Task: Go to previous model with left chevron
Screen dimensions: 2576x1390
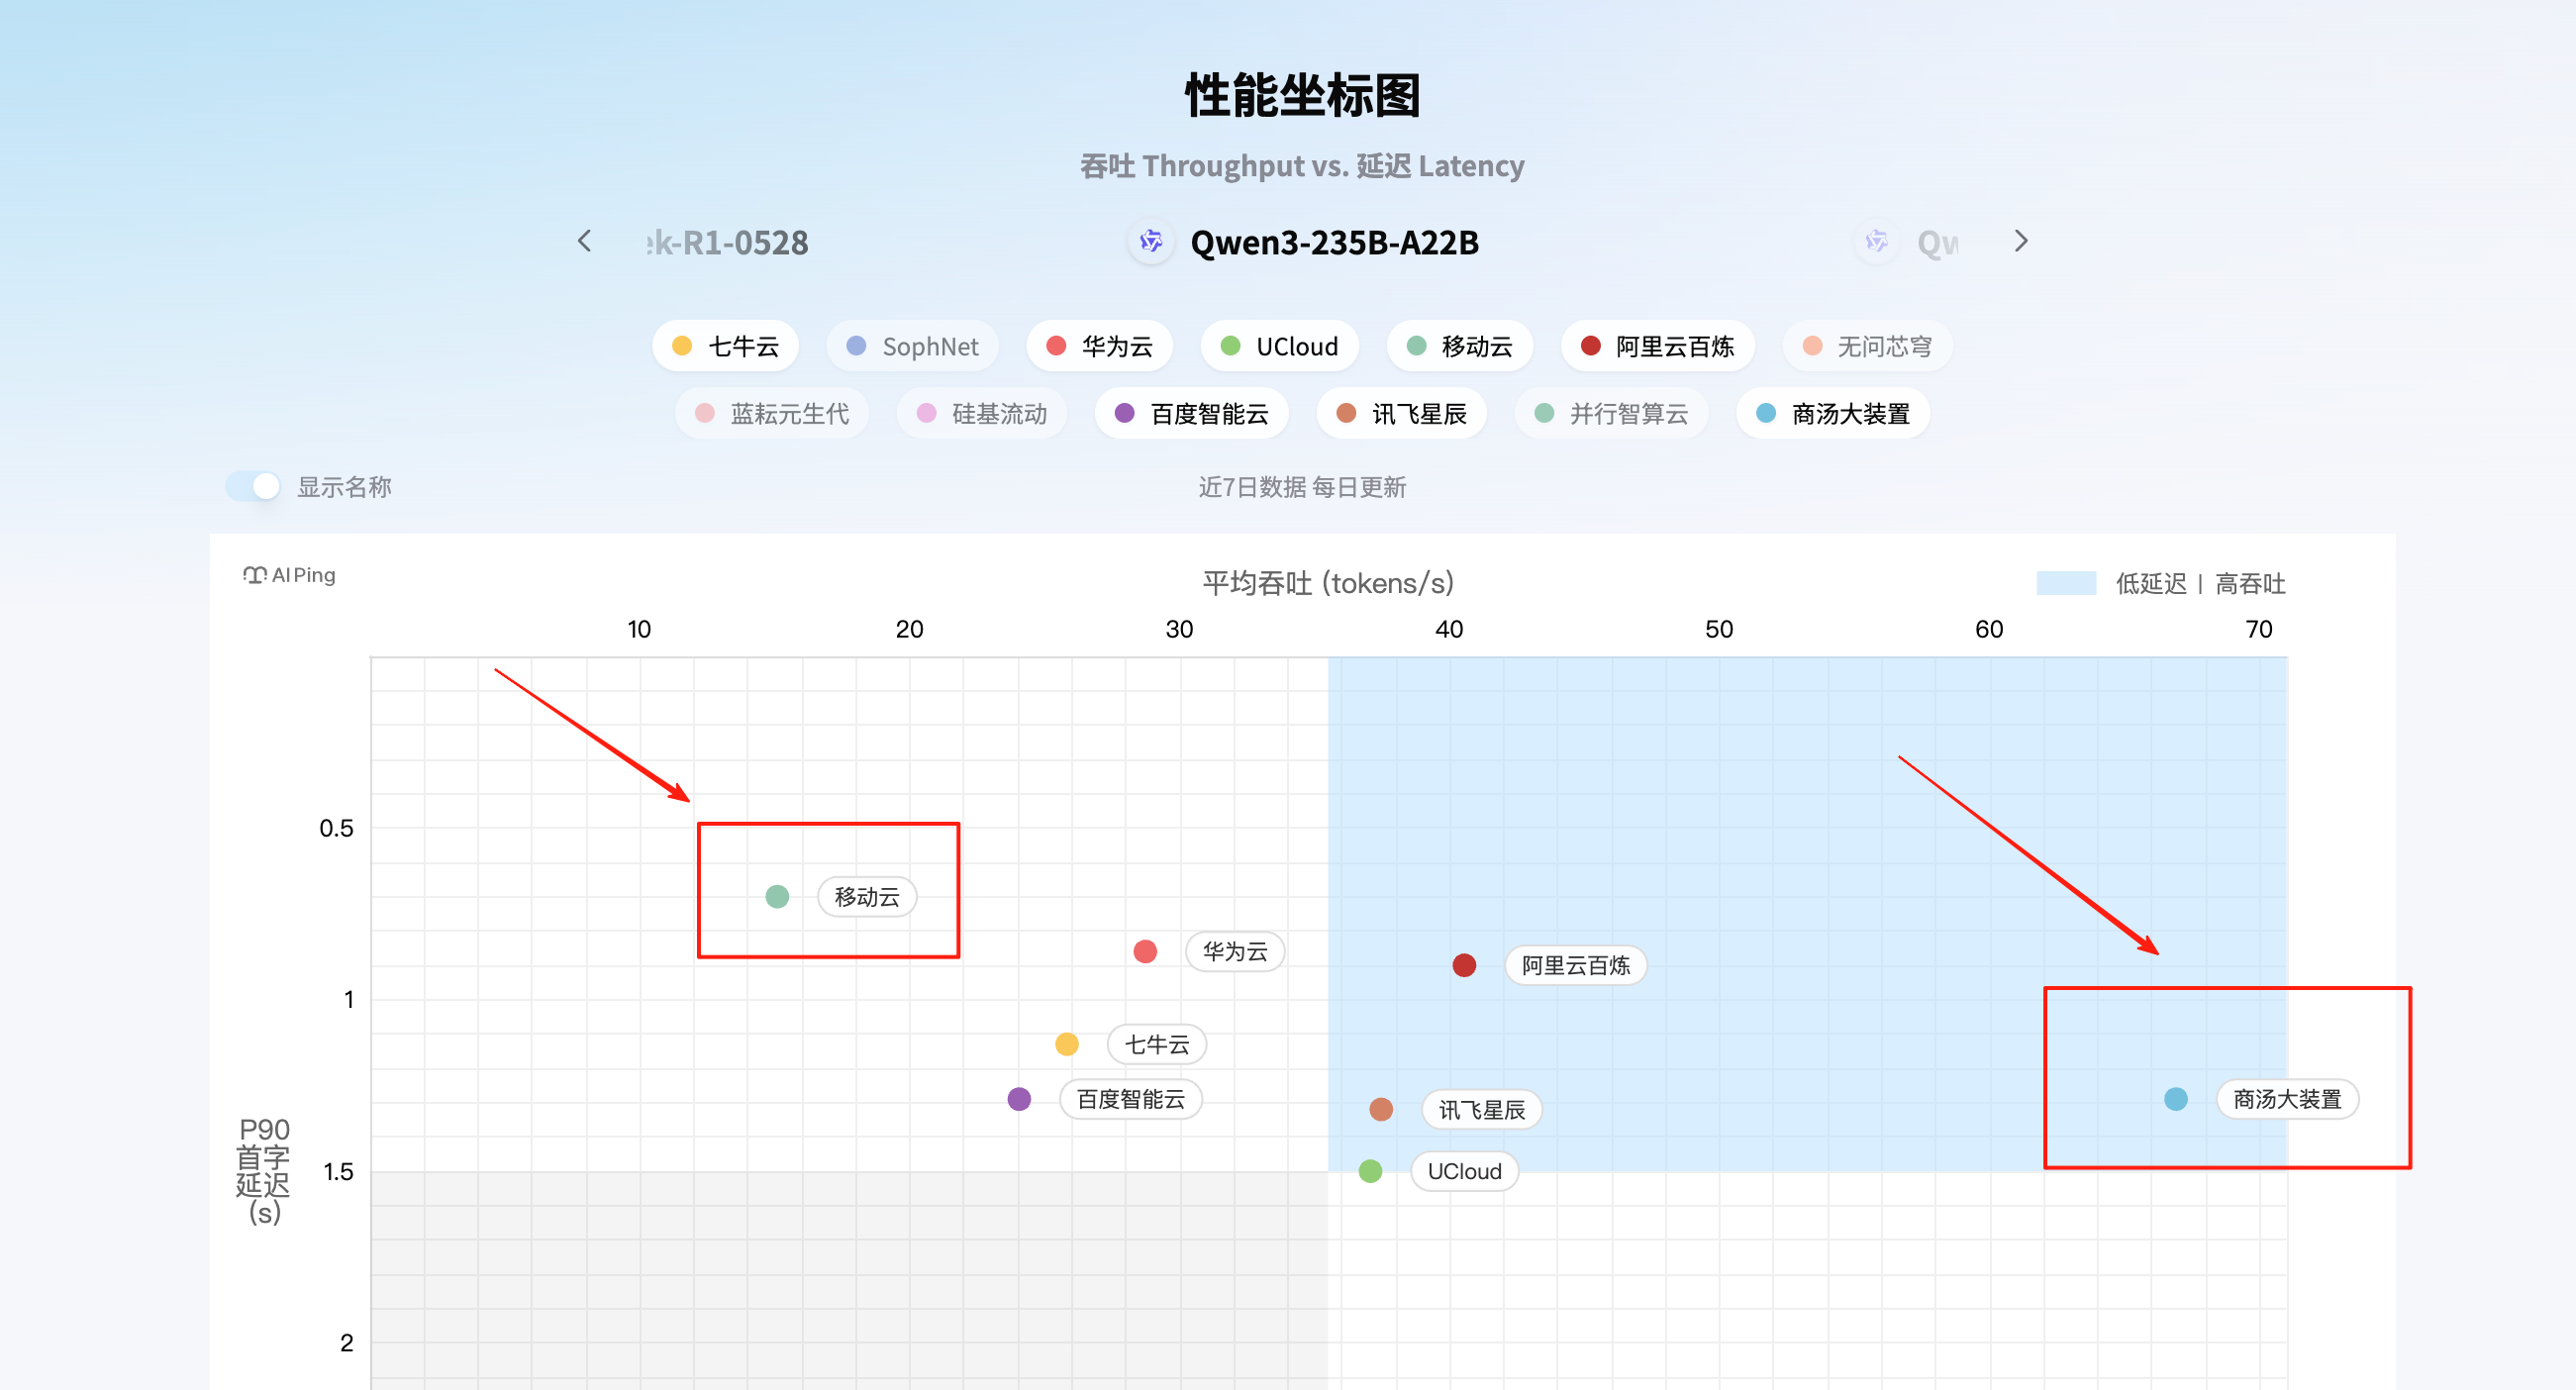Action: (x=585, y=241)
